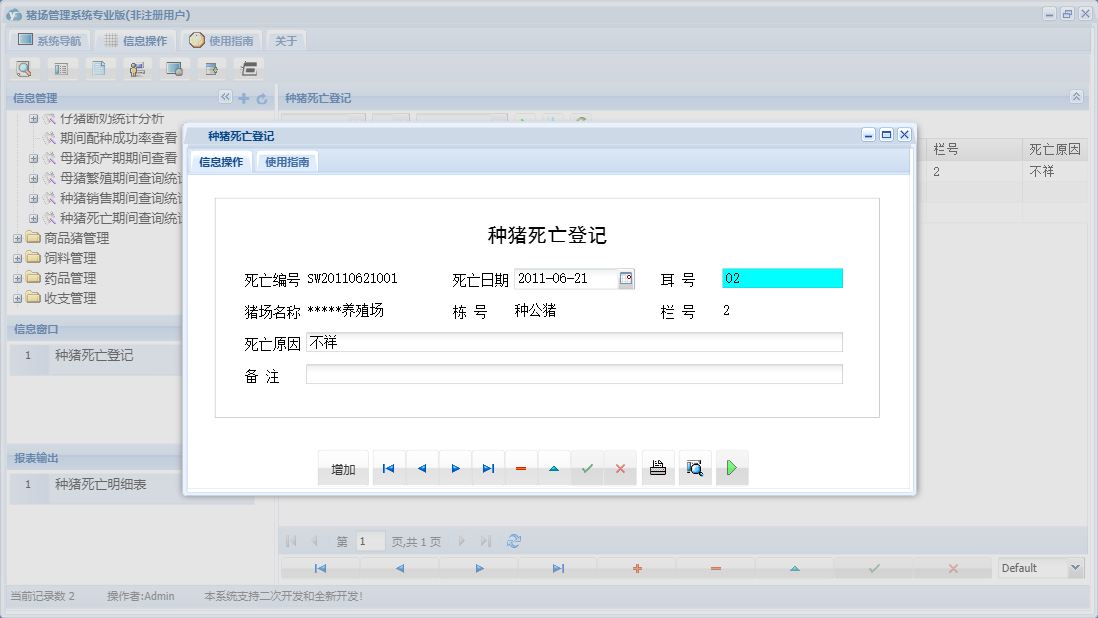Open the 关于 menu
Screen dimensions: 1098x618
pyautogui.click(x=286, y=41)
